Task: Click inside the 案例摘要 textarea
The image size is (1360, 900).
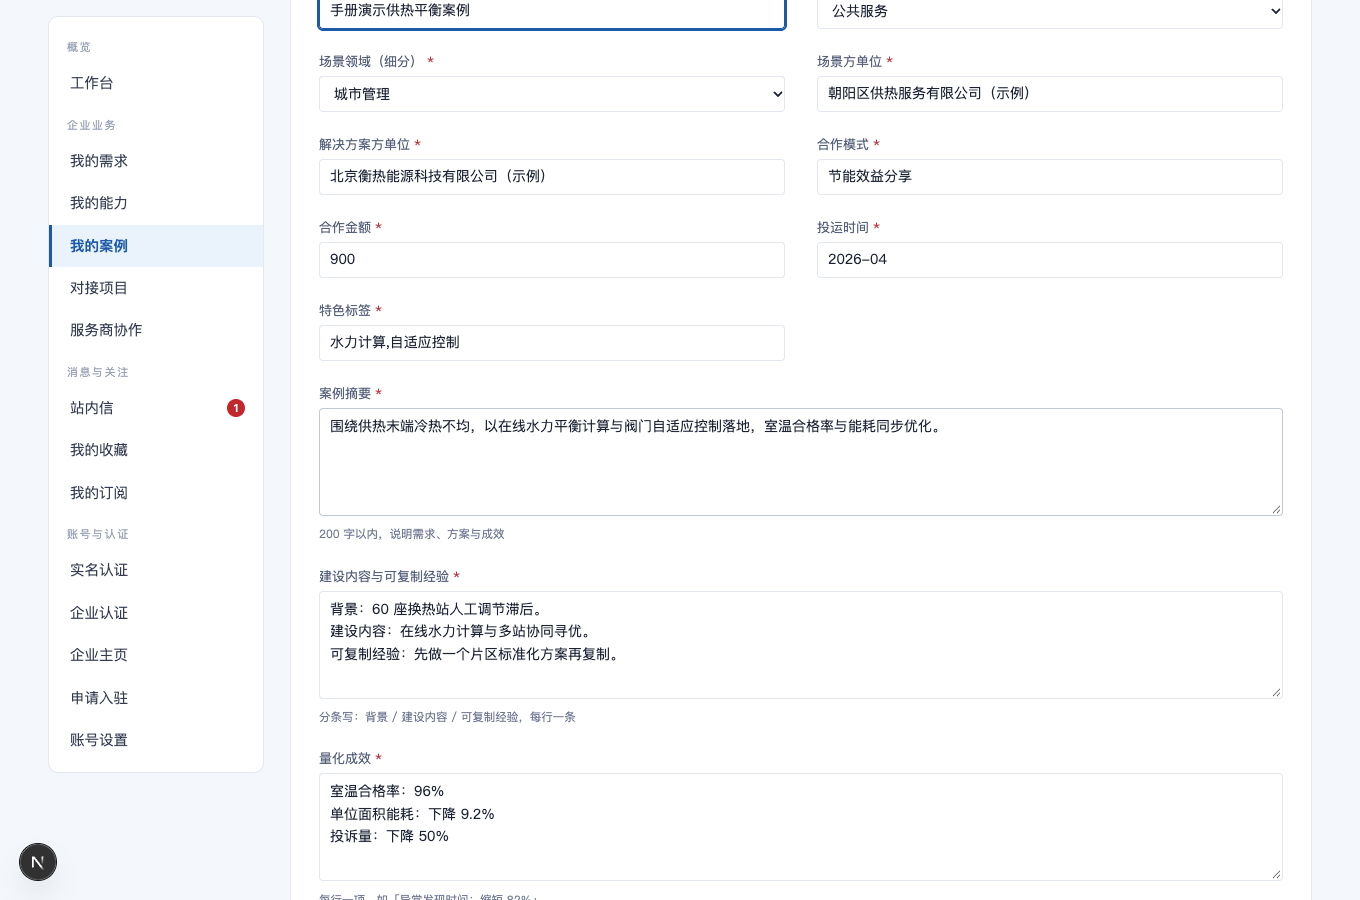Action: (x=800, y=462)
